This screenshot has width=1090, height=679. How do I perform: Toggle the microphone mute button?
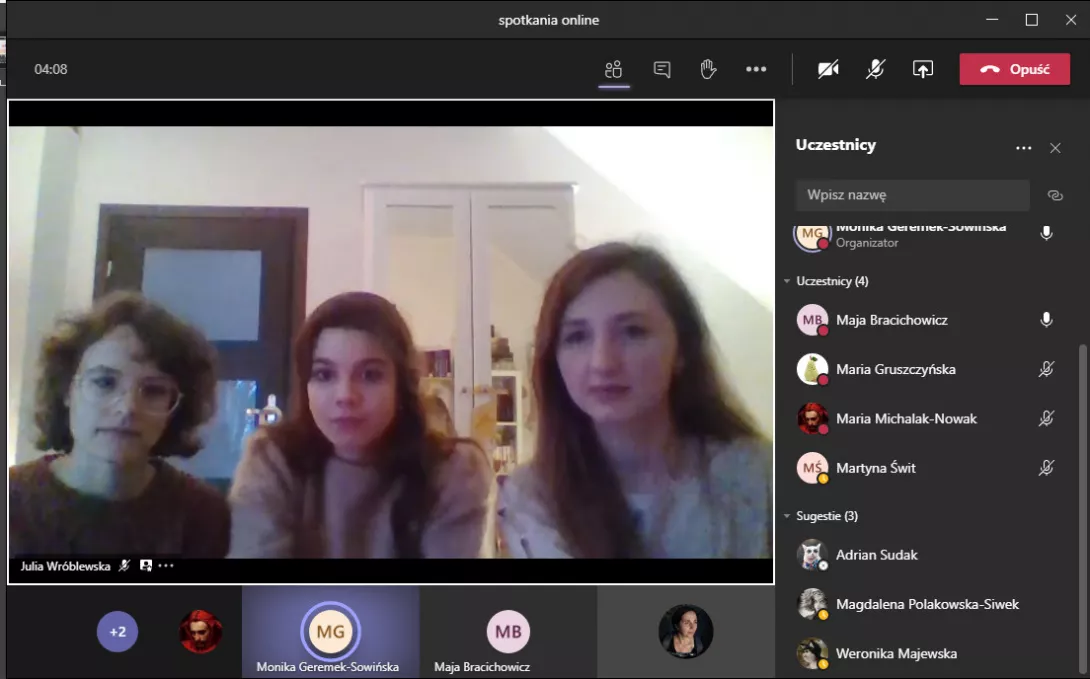click(x=875, y=69)
